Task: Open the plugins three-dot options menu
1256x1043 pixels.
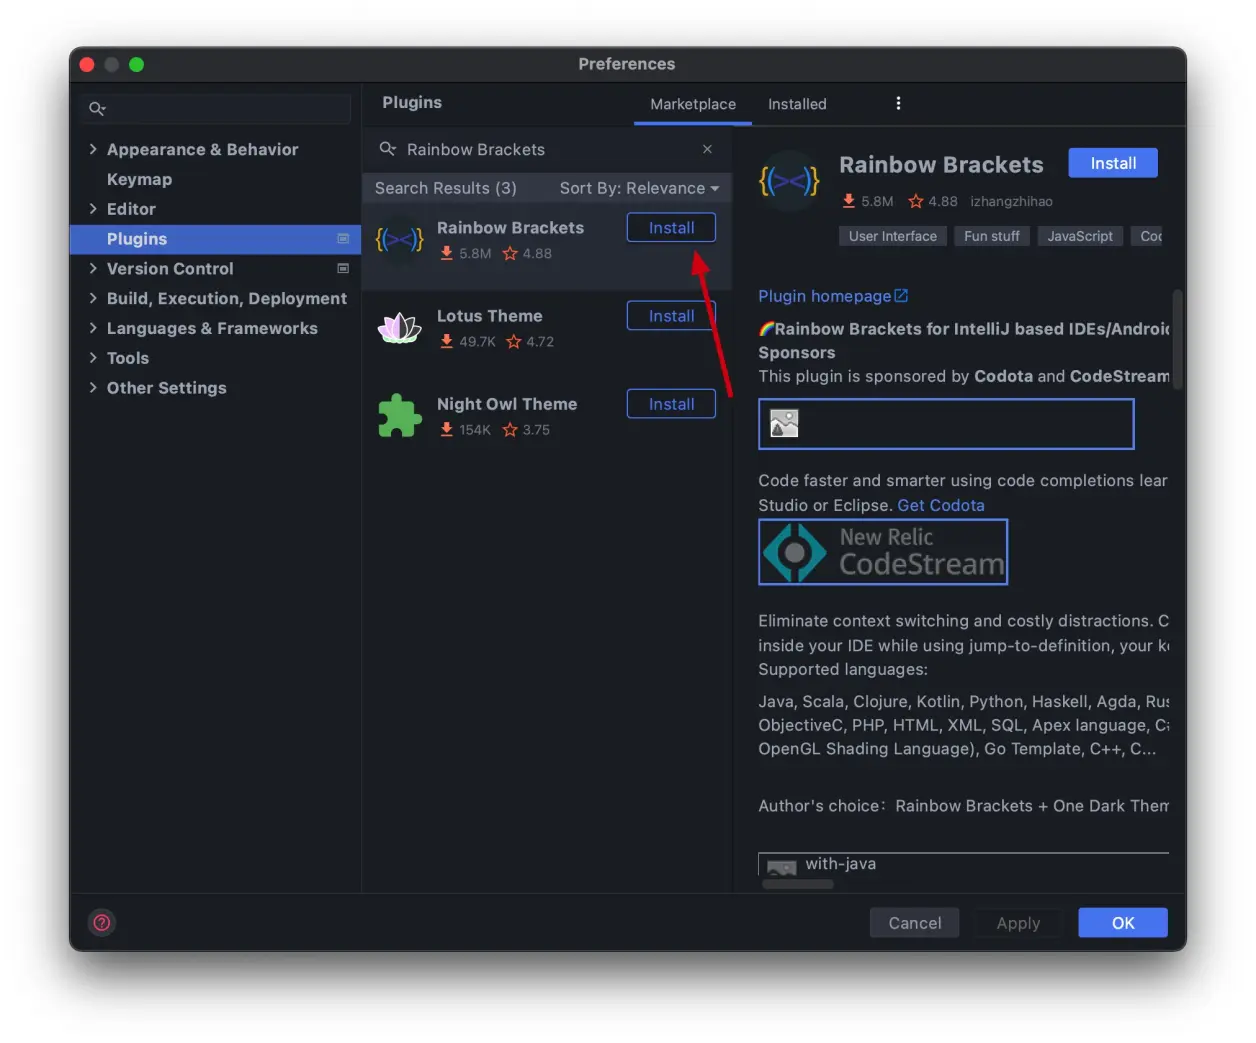Action: (898, 103)
